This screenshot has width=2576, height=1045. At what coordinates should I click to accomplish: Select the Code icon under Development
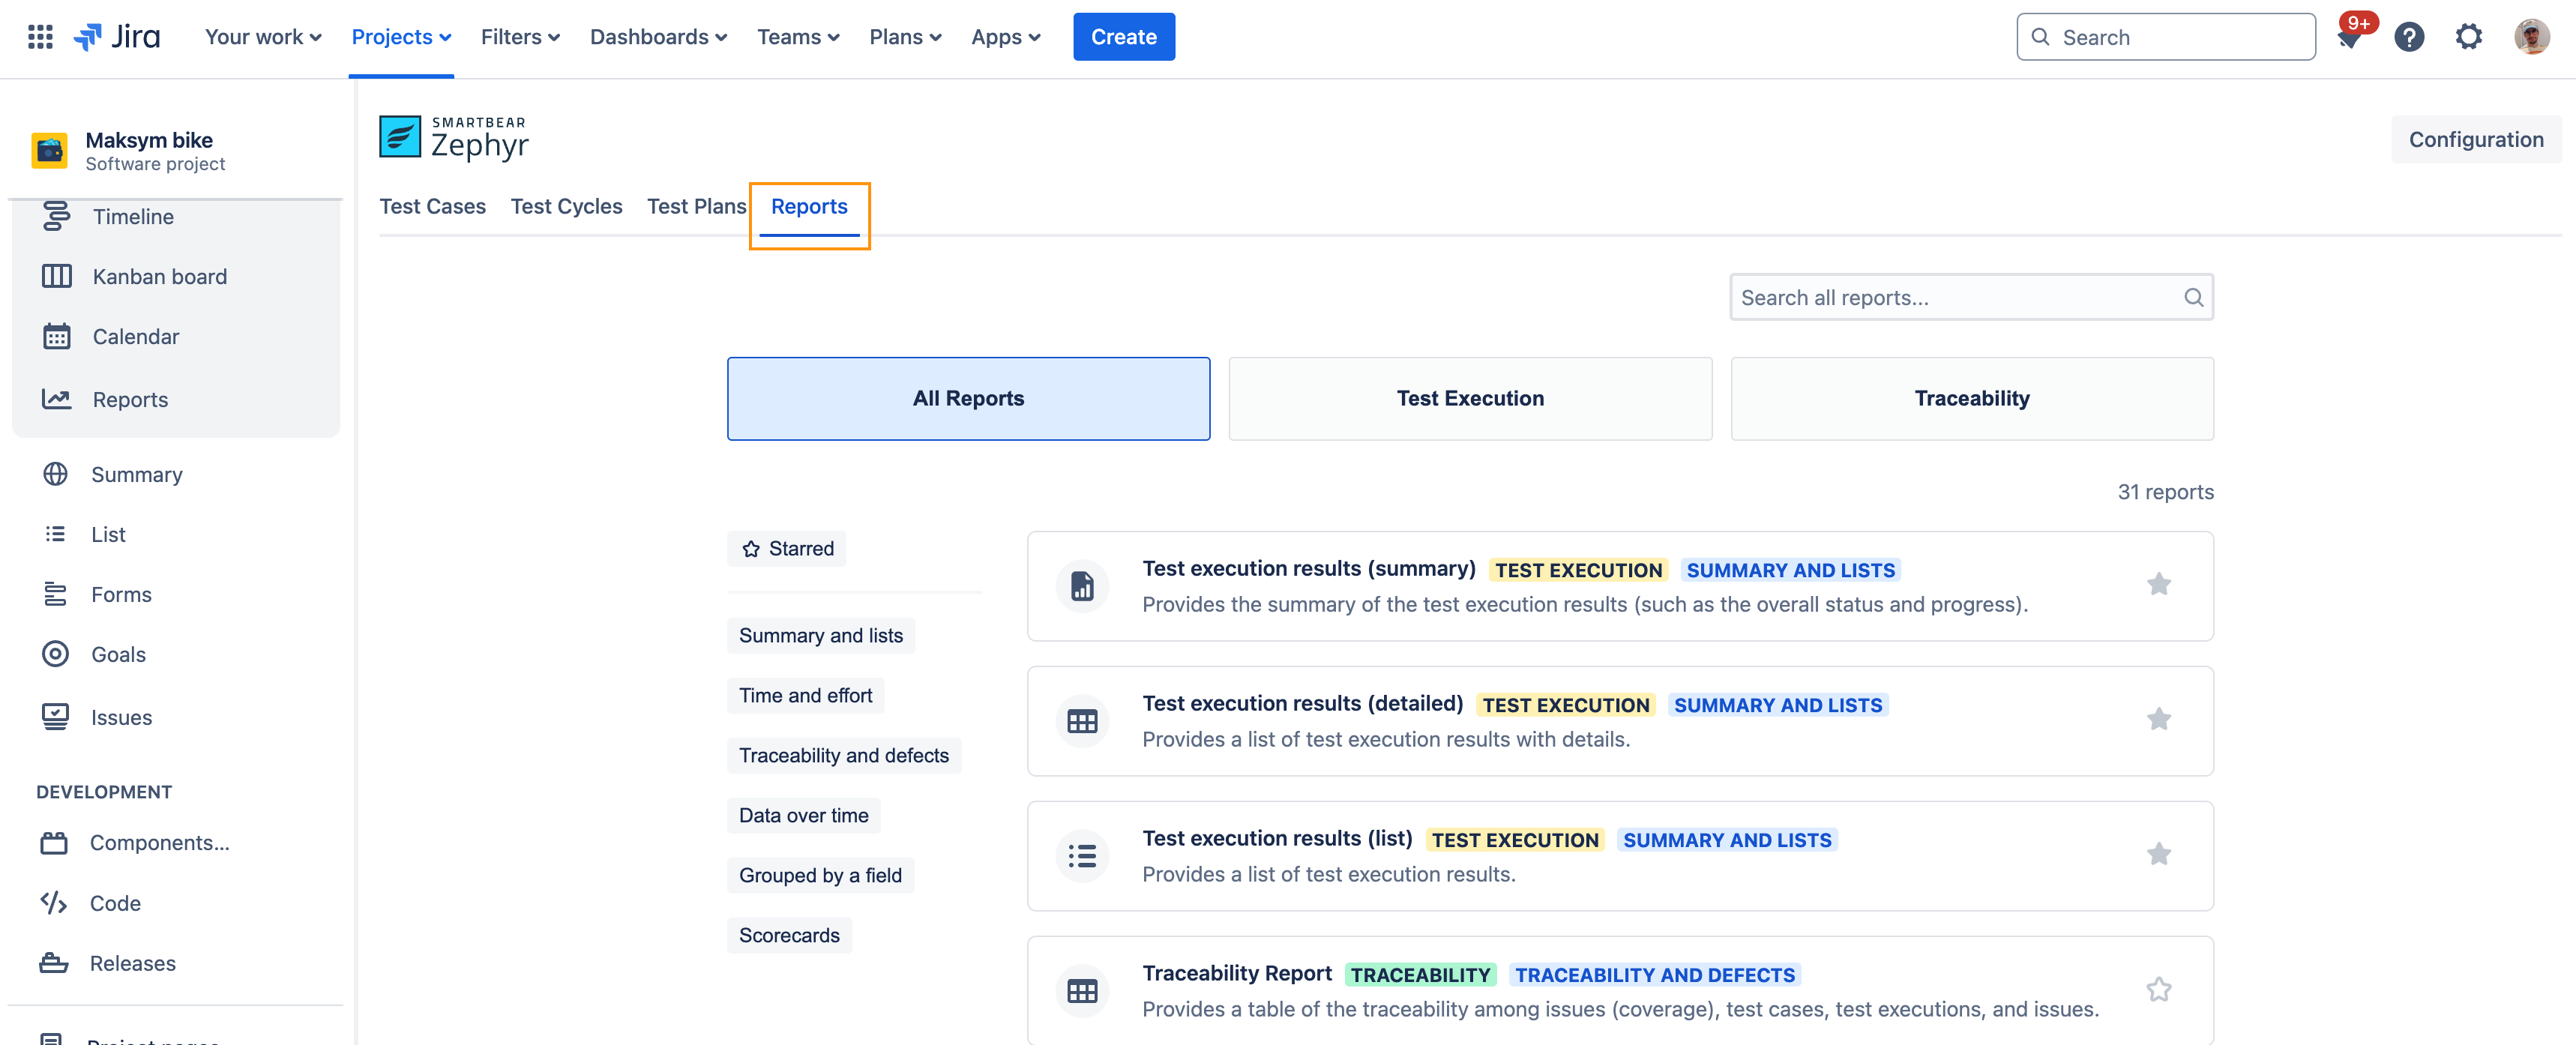(53, 902)
